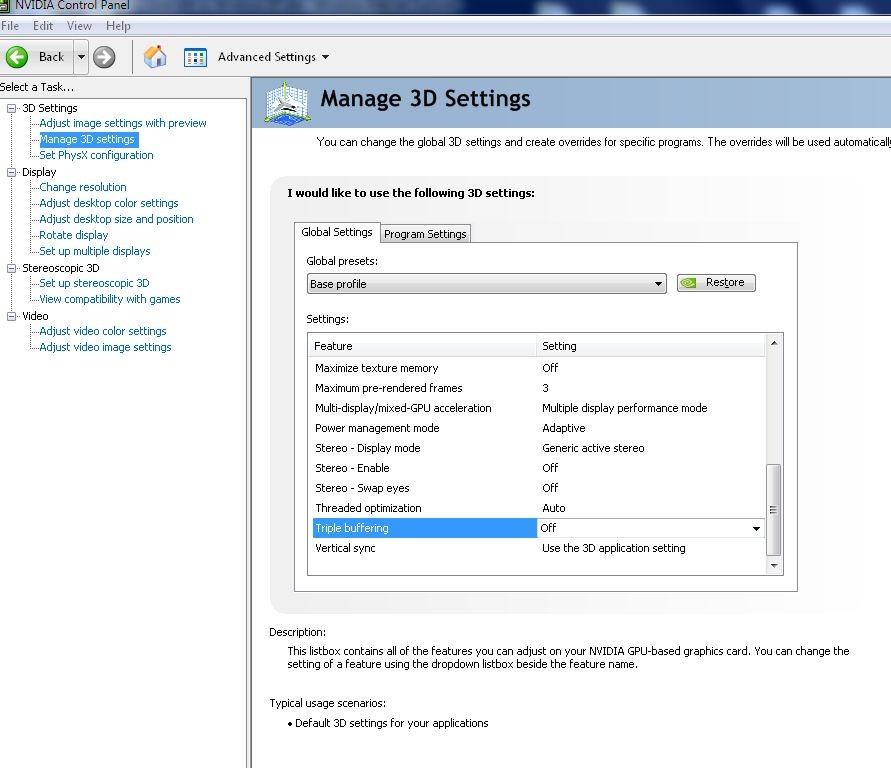Viewport: 891px width, 768px height.
Task: Collapse the Display tree node
Action: [11, 172]
